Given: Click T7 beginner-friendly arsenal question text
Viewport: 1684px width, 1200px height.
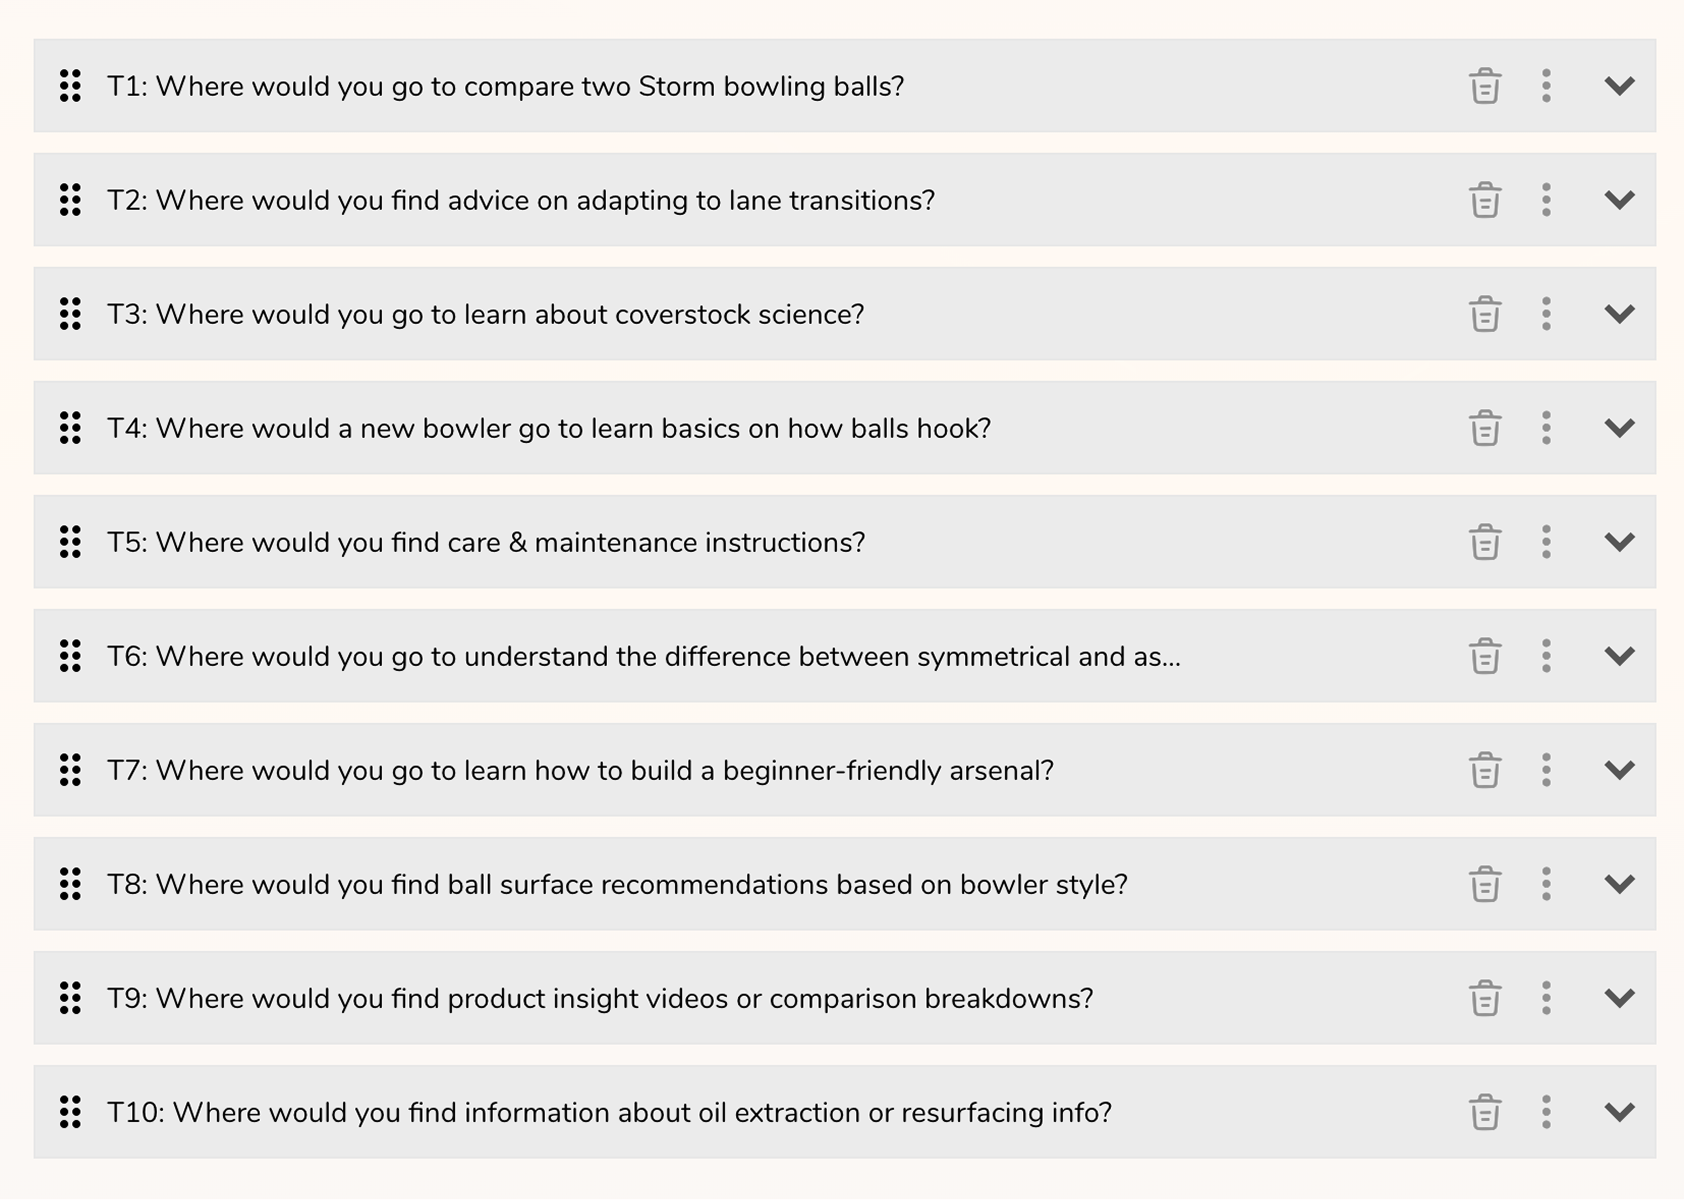Looking at the screenshot, I should pos(580,770).
